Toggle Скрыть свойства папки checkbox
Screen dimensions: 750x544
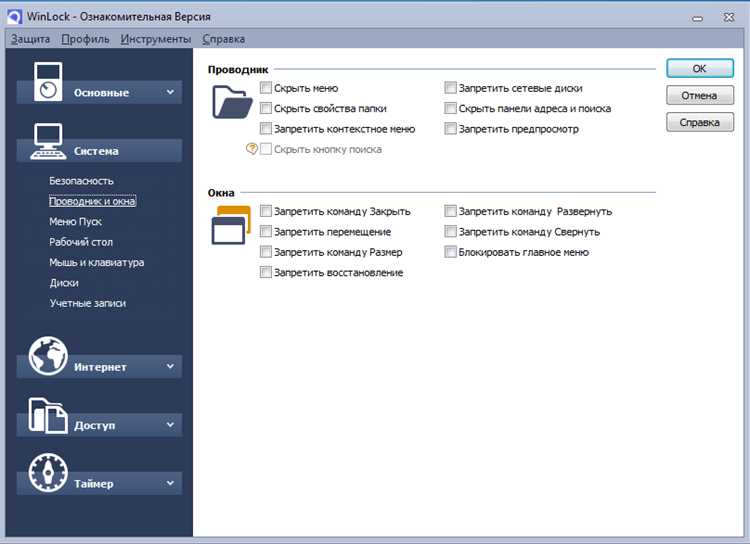(265, 108)
